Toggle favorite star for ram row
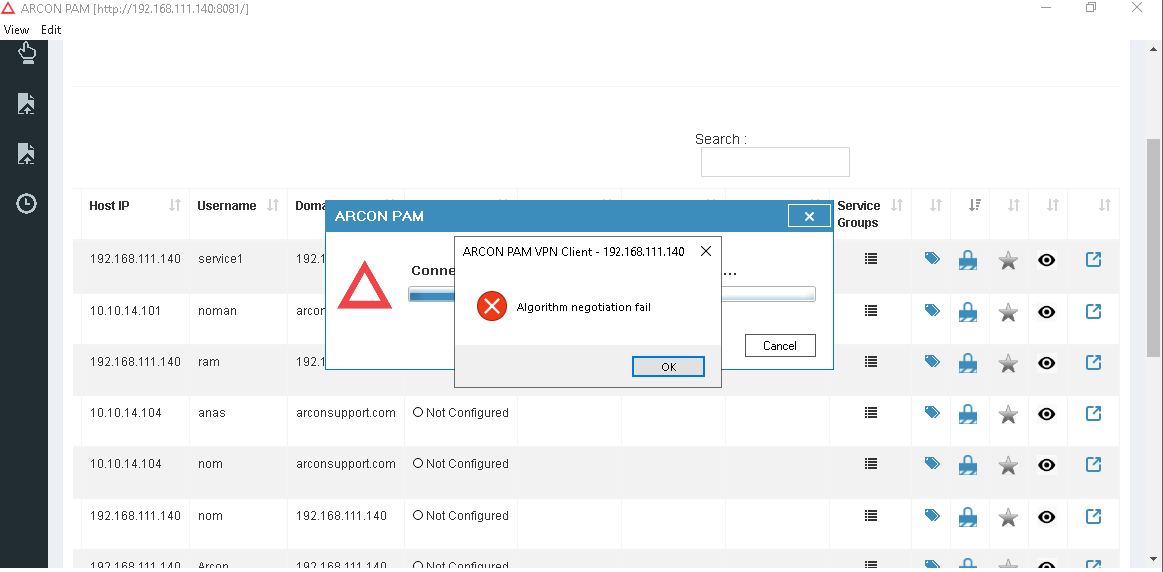Screen dimensions: 1163x572 click(x=1007, y=363)
